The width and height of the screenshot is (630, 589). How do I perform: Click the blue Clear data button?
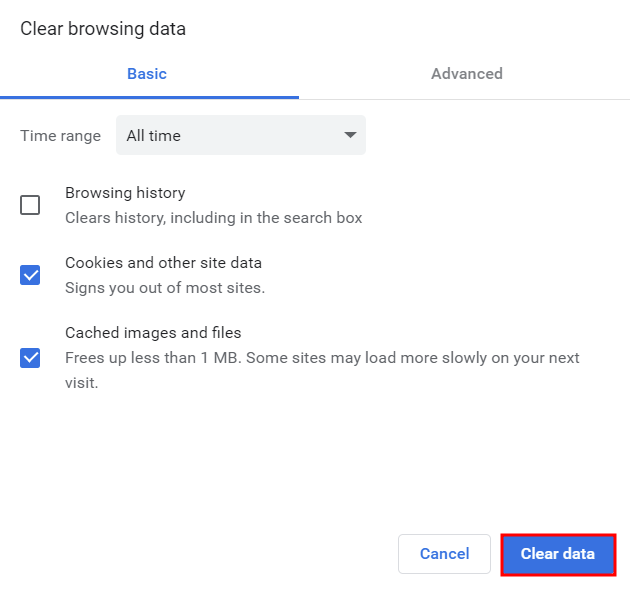click(557, 554)
